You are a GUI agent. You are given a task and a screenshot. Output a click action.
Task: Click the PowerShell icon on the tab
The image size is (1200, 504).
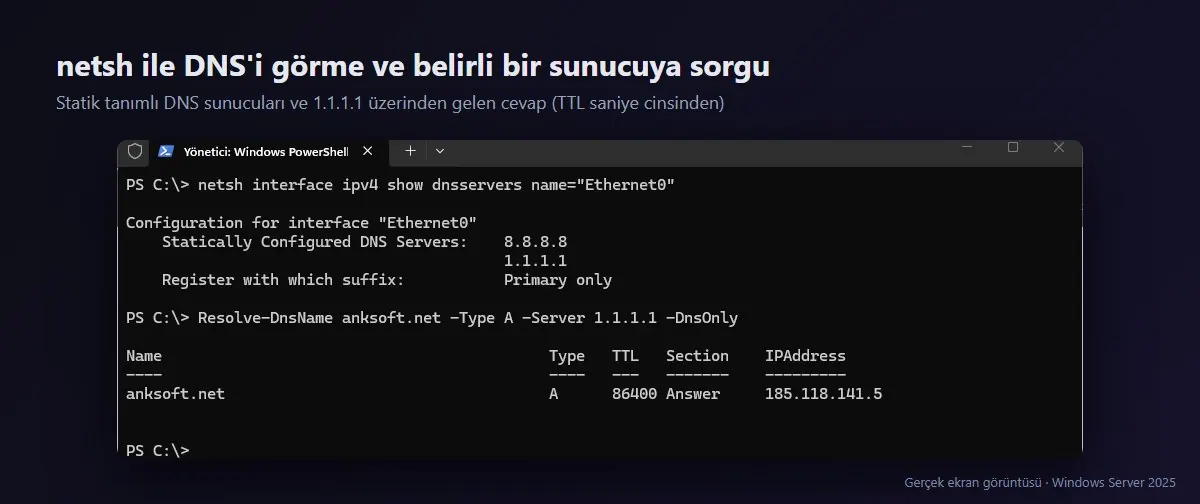[166, 151]
